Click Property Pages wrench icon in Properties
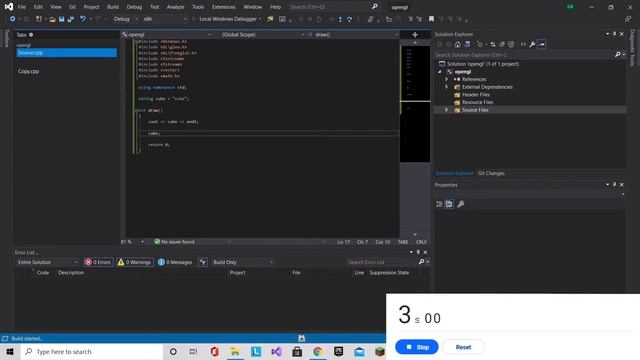The width and height of the screenshot is (640, 360). pos(460,204)
